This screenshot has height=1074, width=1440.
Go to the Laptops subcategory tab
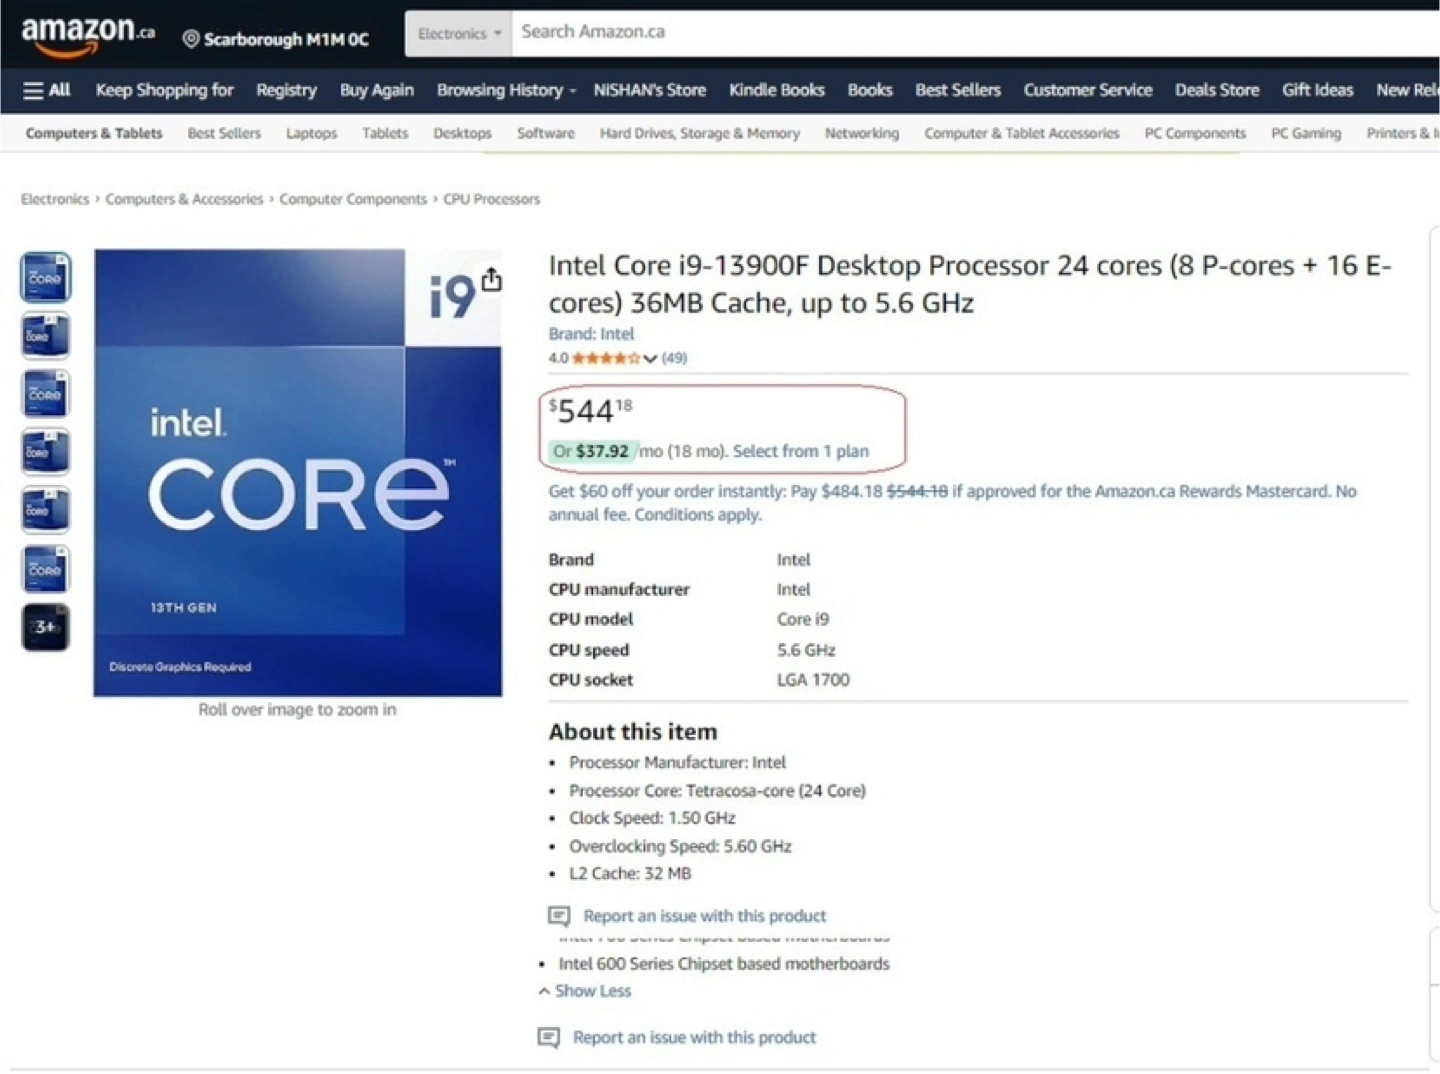pyautogui.click(x=311, y=133)
